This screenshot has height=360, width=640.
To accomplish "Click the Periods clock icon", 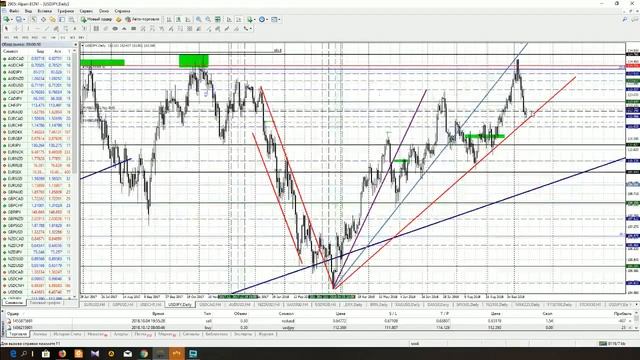I will coord(262,19).
